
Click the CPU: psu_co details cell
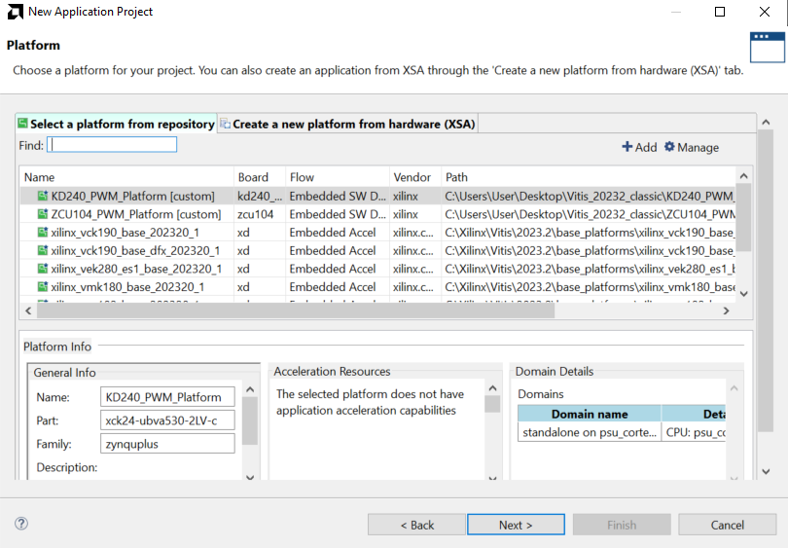[x=695, y=432]
